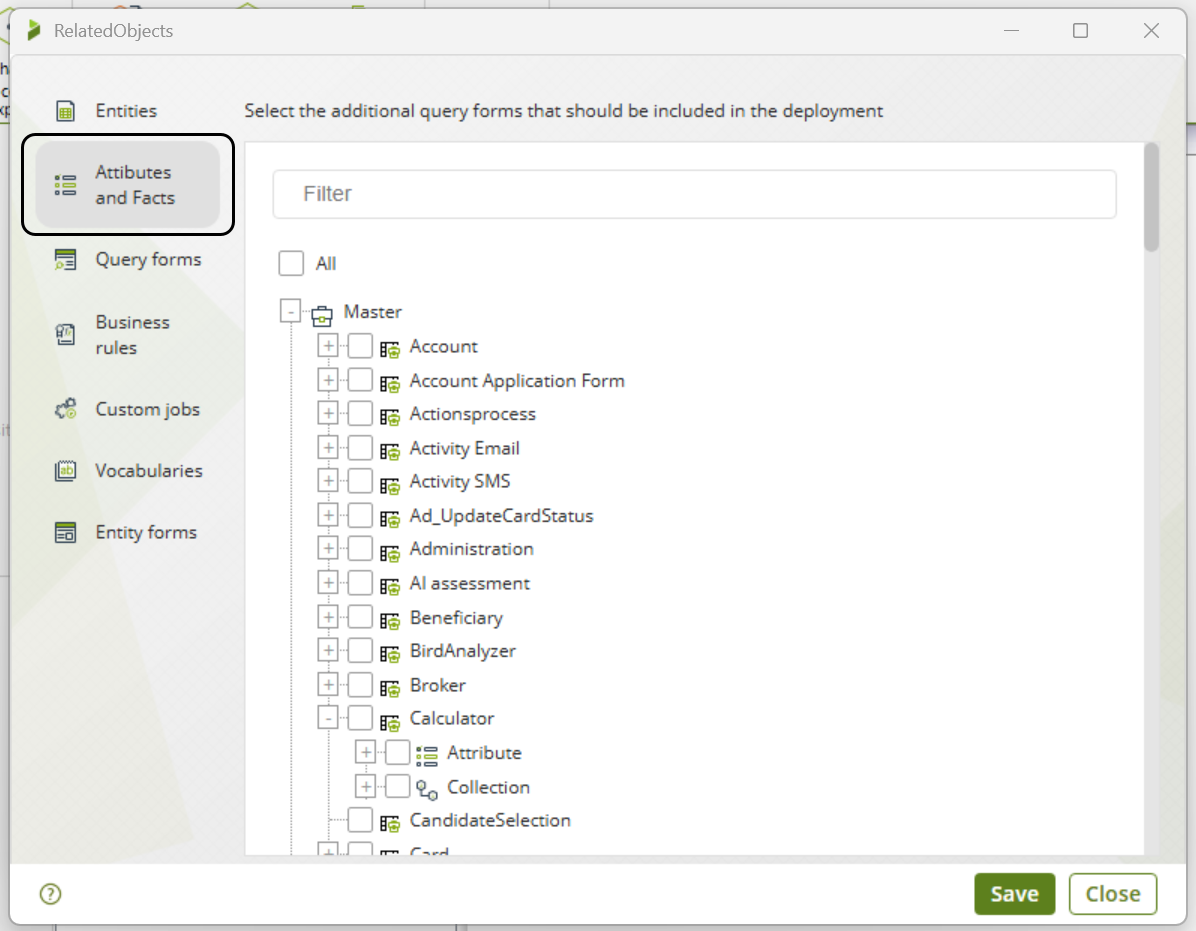The image size is (1196, 931).
Task: Enable the BirdAnalyzer checkbox
Action: (360, 651)
